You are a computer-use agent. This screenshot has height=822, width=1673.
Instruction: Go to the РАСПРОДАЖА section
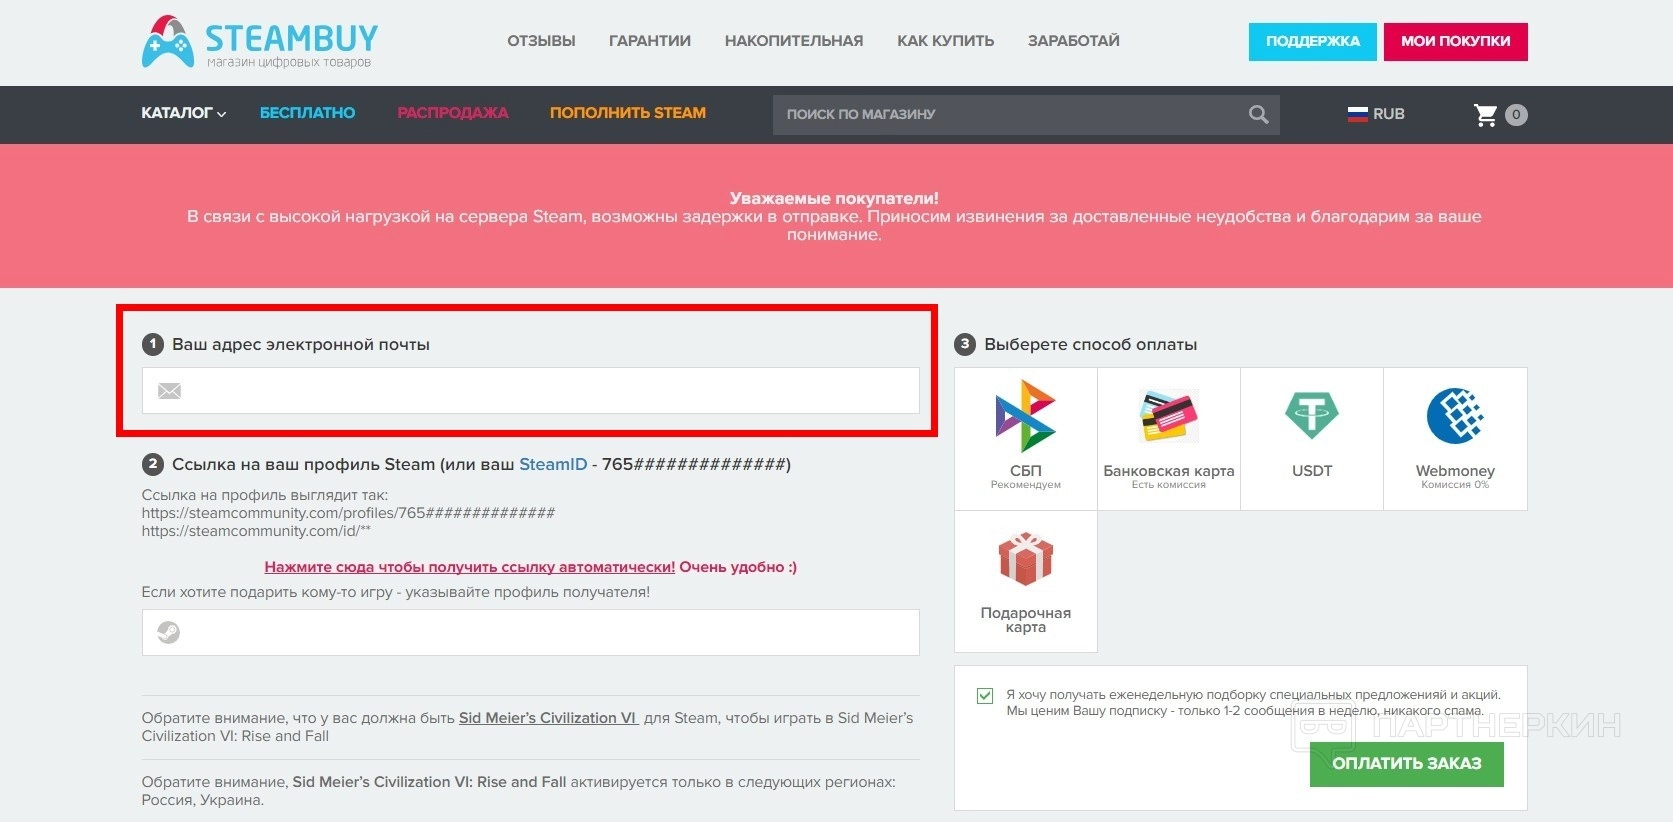[x=453, y=113]
